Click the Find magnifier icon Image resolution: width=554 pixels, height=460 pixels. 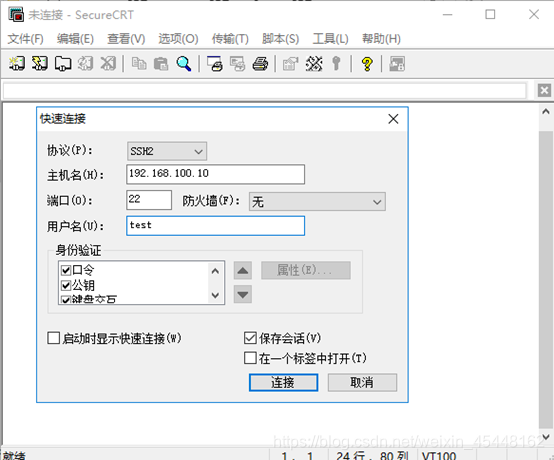pos(184,64)
